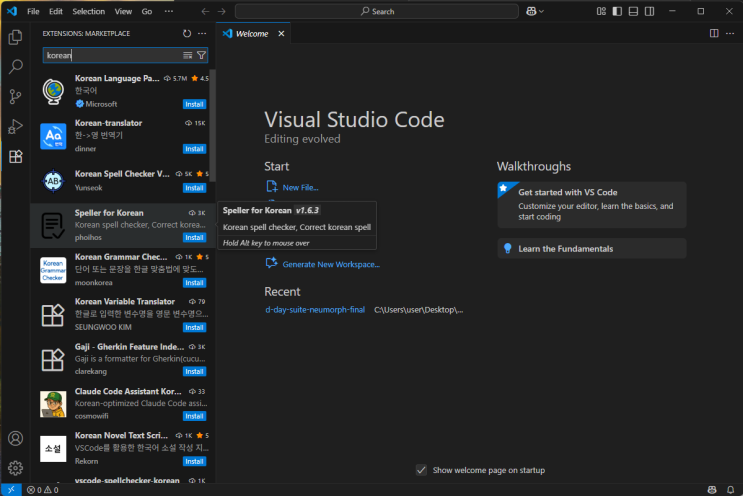This screenshot has width=743, height=496.
Task: Go forward with navigation arrow
Action: [x=221, y=11]
